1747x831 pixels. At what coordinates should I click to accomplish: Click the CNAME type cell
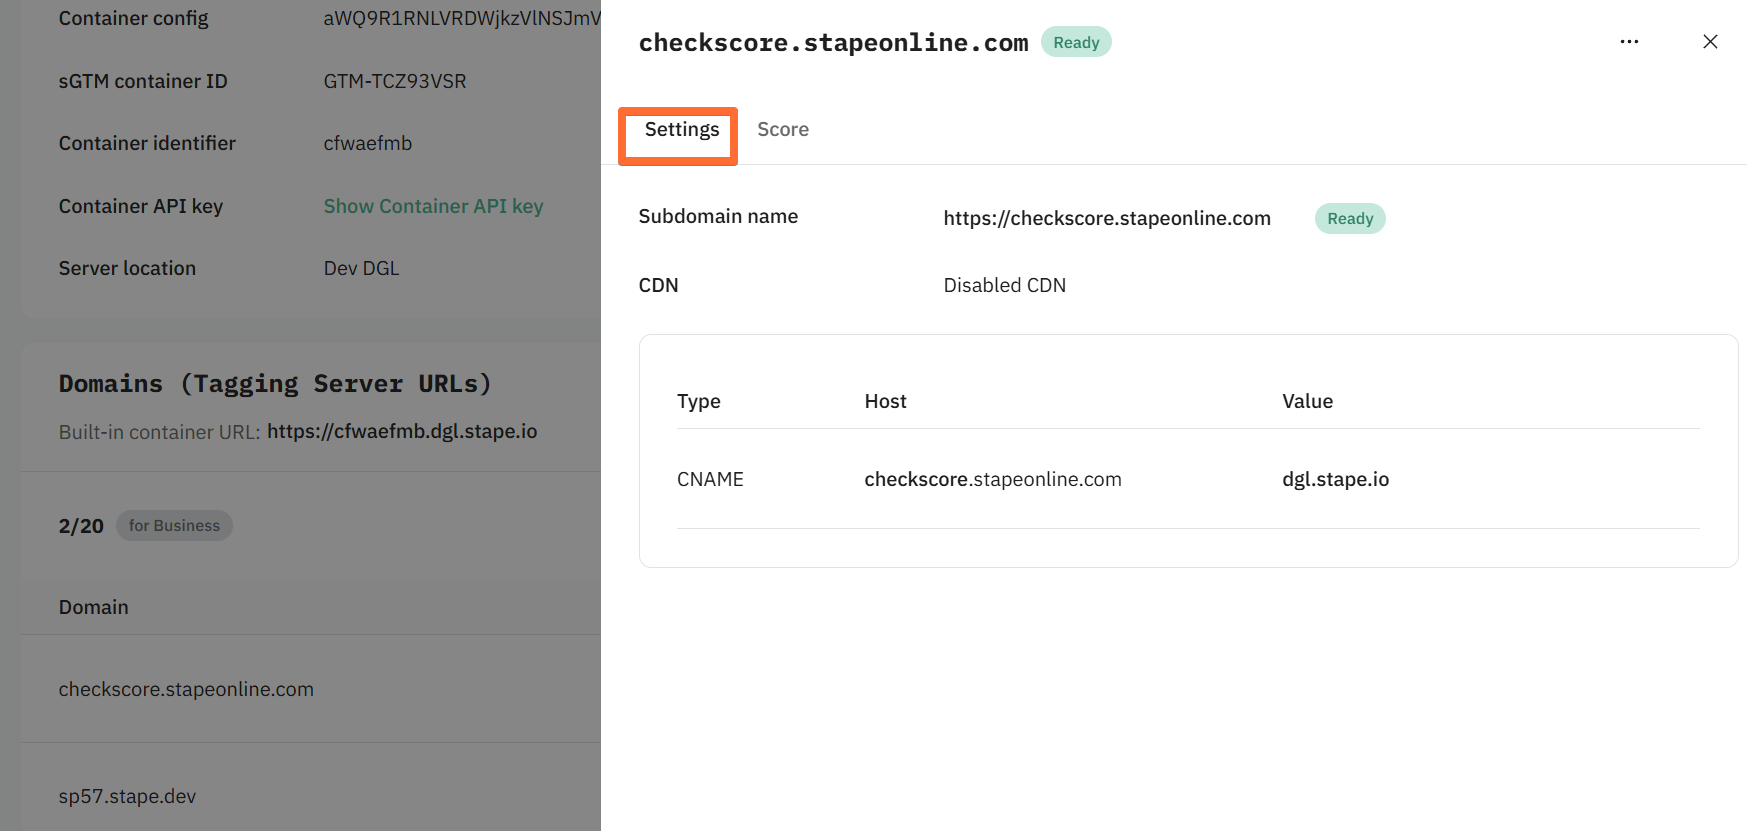pos(710,479)
